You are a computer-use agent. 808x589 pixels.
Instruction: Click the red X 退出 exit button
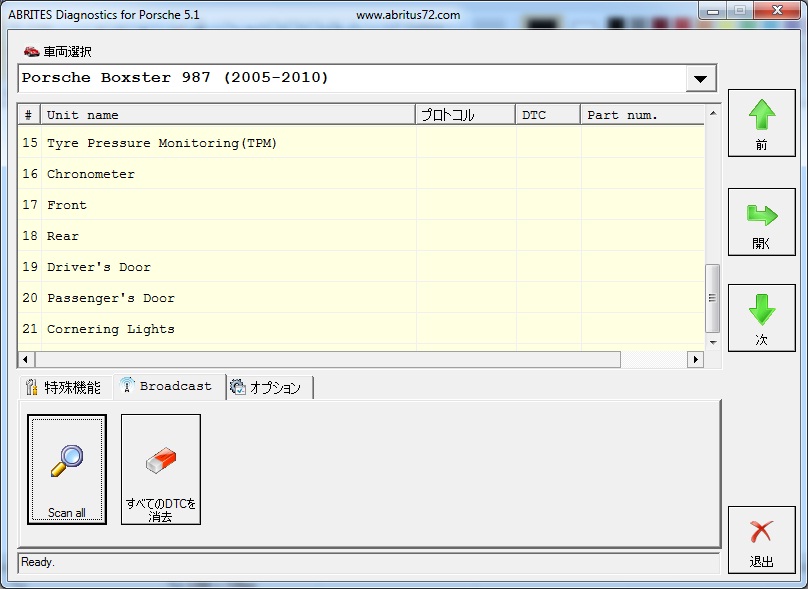tap(762, 540)
